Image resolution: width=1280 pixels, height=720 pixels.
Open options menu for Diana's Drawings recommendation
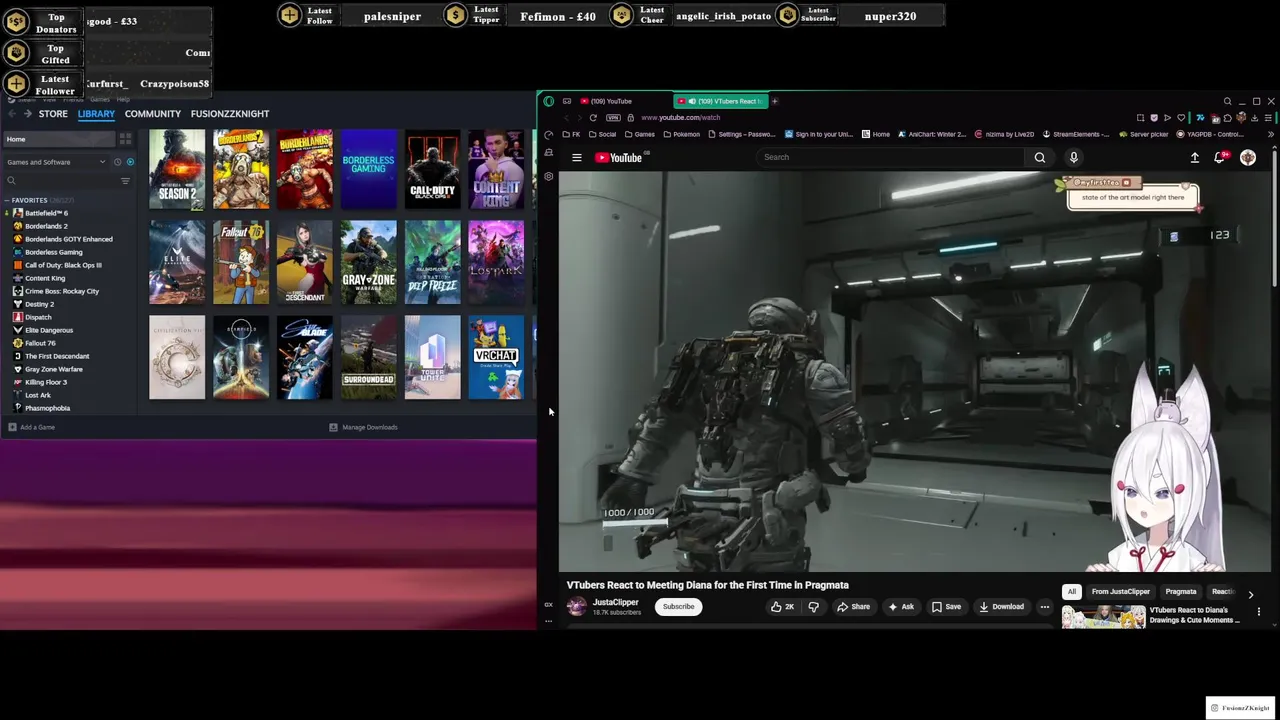click(1259, 612)
